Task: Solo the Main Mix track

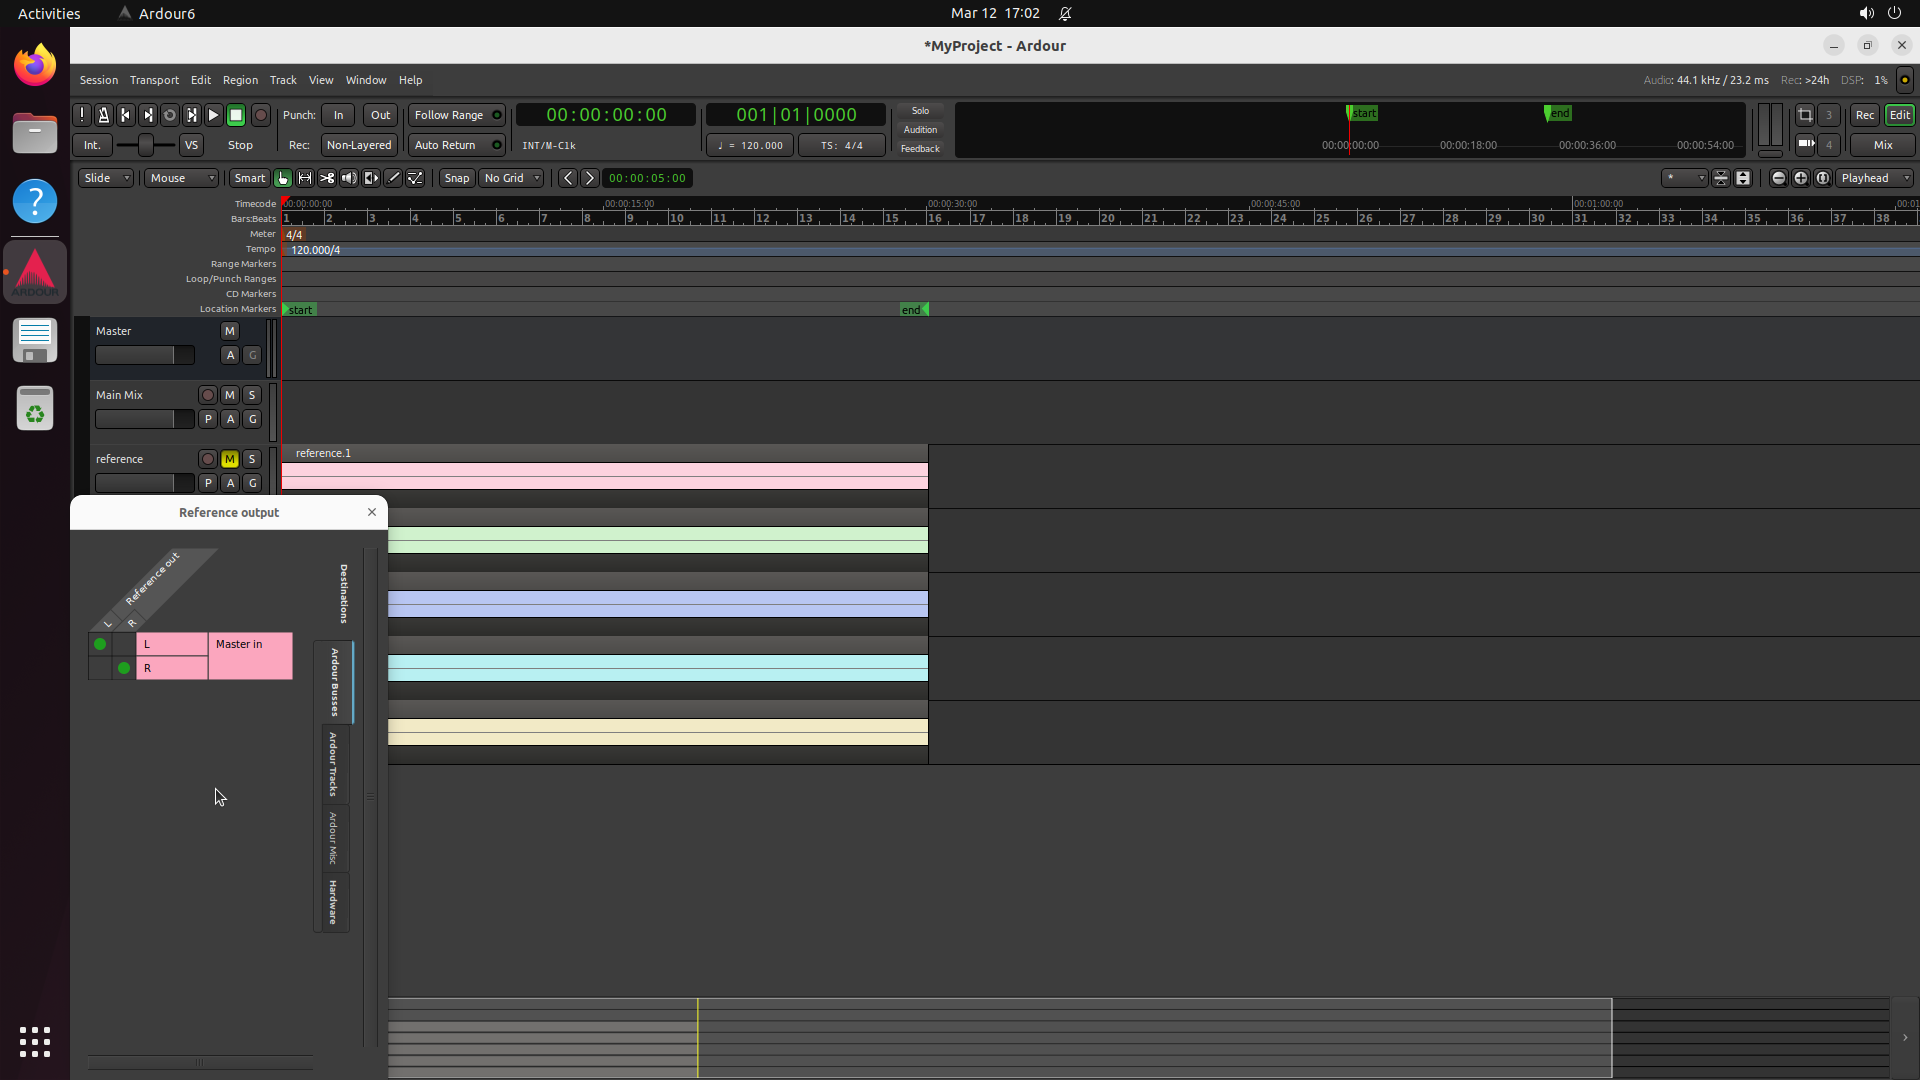Action: (x=252, y=395)
